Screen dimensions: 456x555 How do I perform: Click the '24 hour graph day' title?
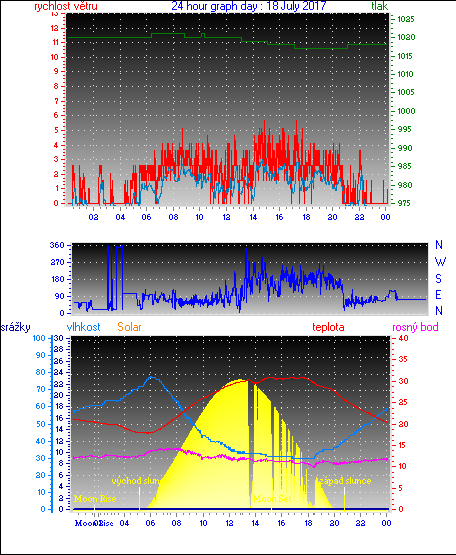coord(213,6)
